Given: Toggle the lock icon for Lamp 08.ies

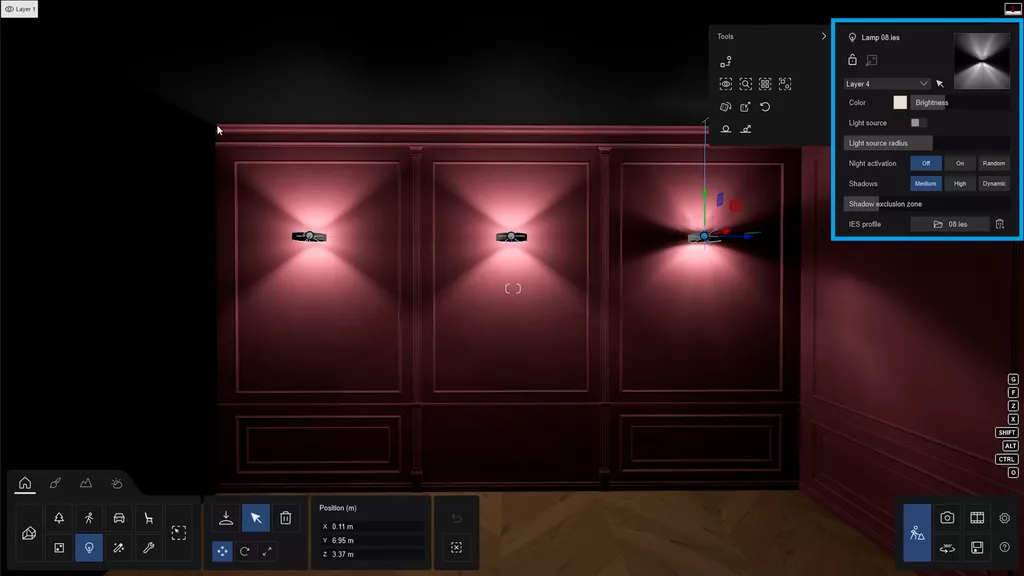Looking at the screenshot, I should point(853,61).
